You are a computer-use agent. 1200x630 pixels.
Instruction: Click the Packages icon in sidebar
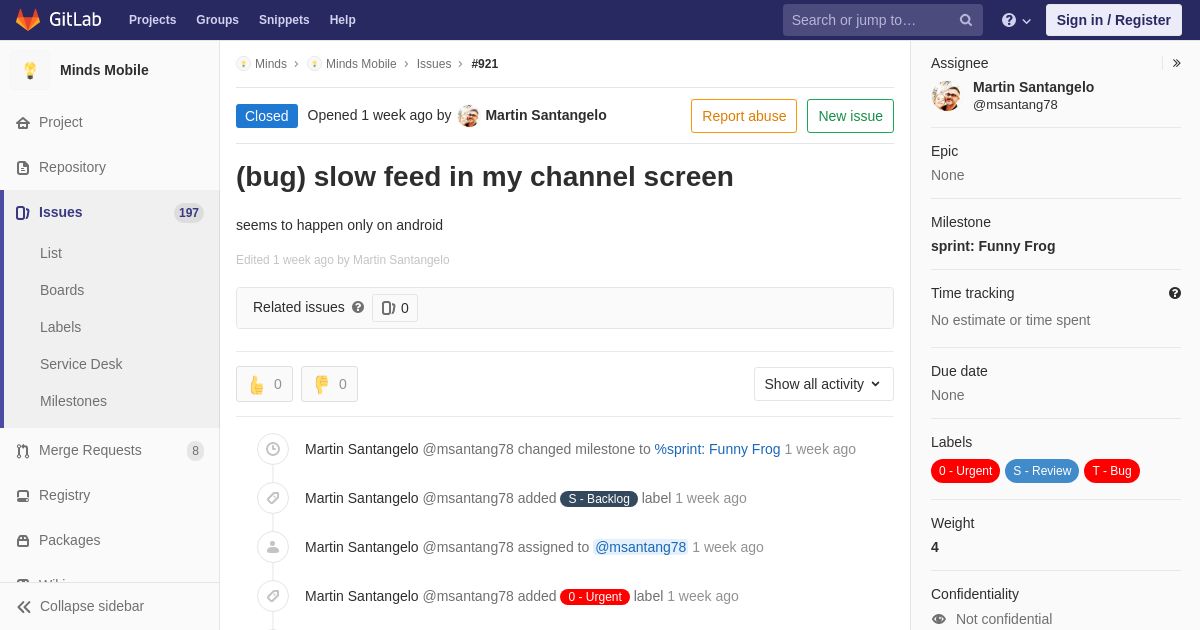[23, 541]
